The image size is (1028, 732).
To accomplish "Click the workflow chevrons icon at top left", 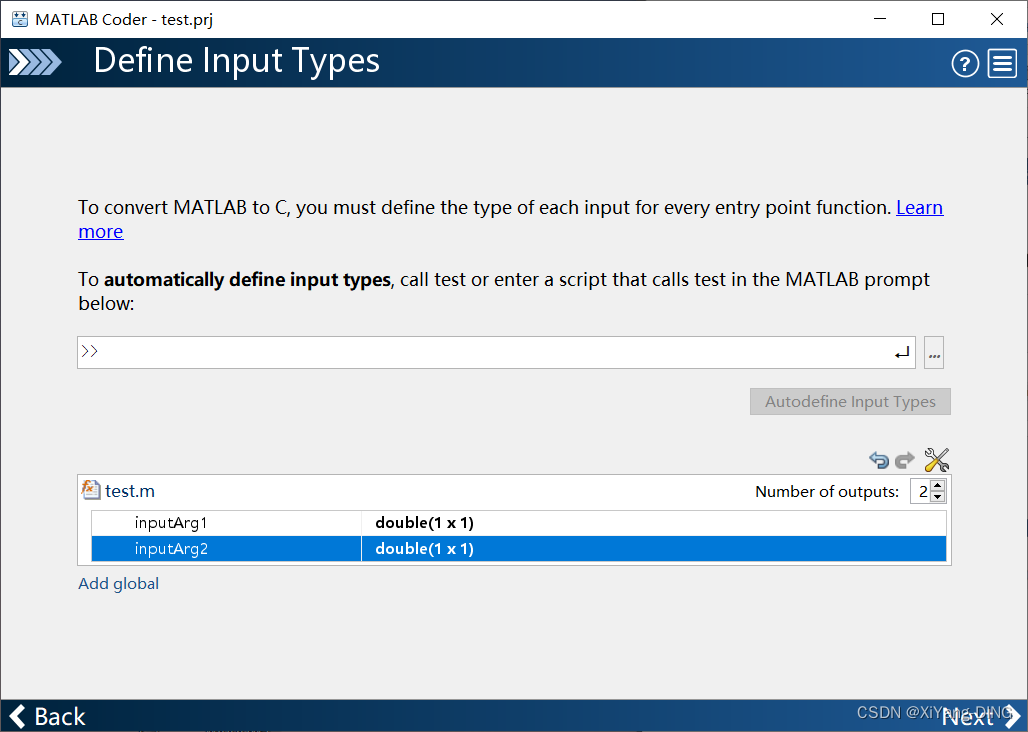I will tap(34, 61).
